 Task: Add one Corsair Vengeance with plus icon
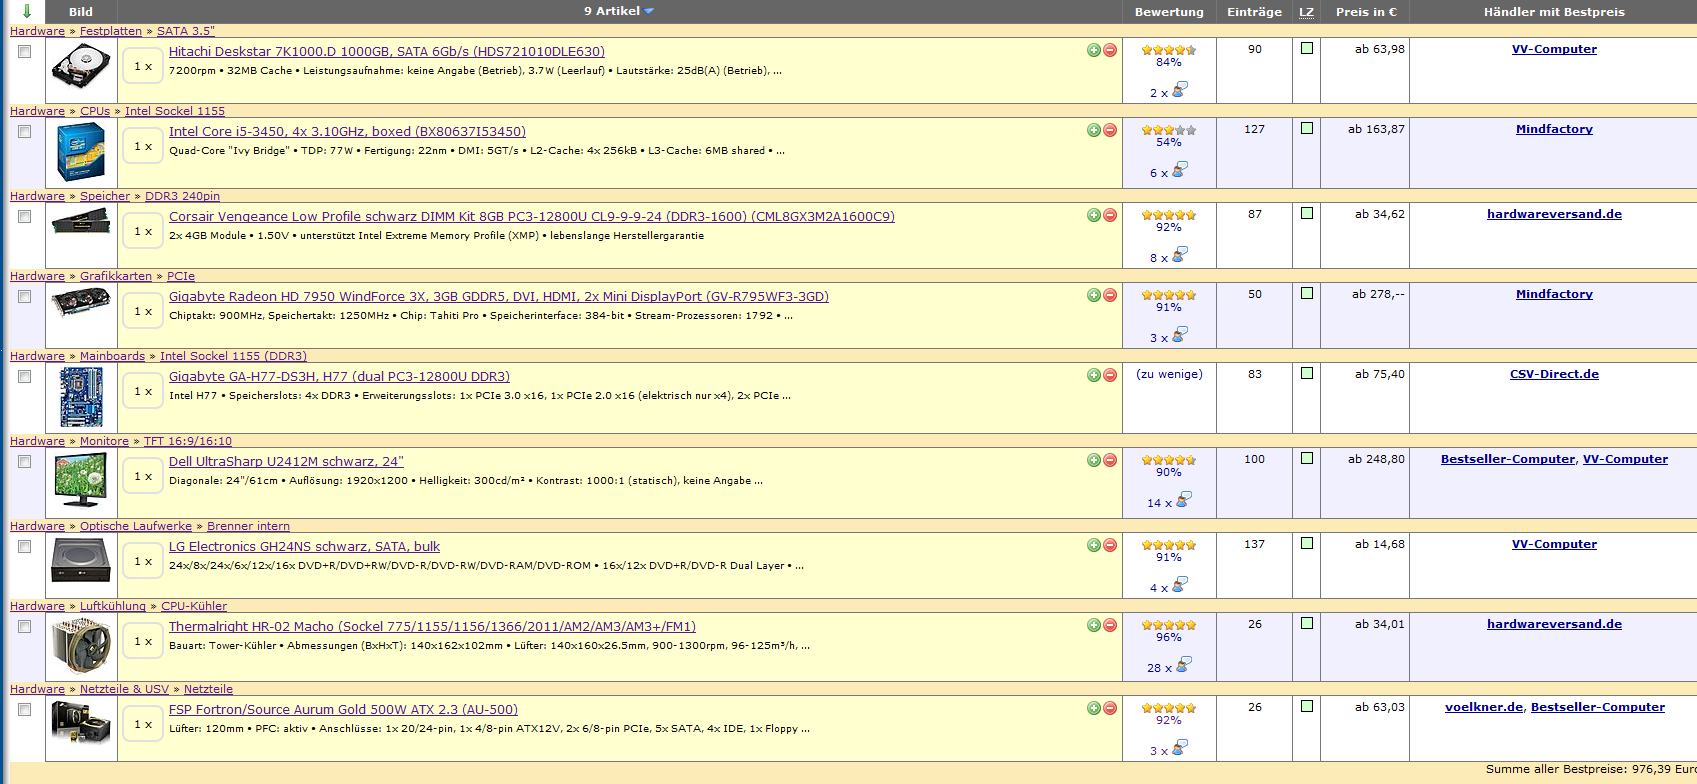pyautogui.click(x=1094, y=215)
